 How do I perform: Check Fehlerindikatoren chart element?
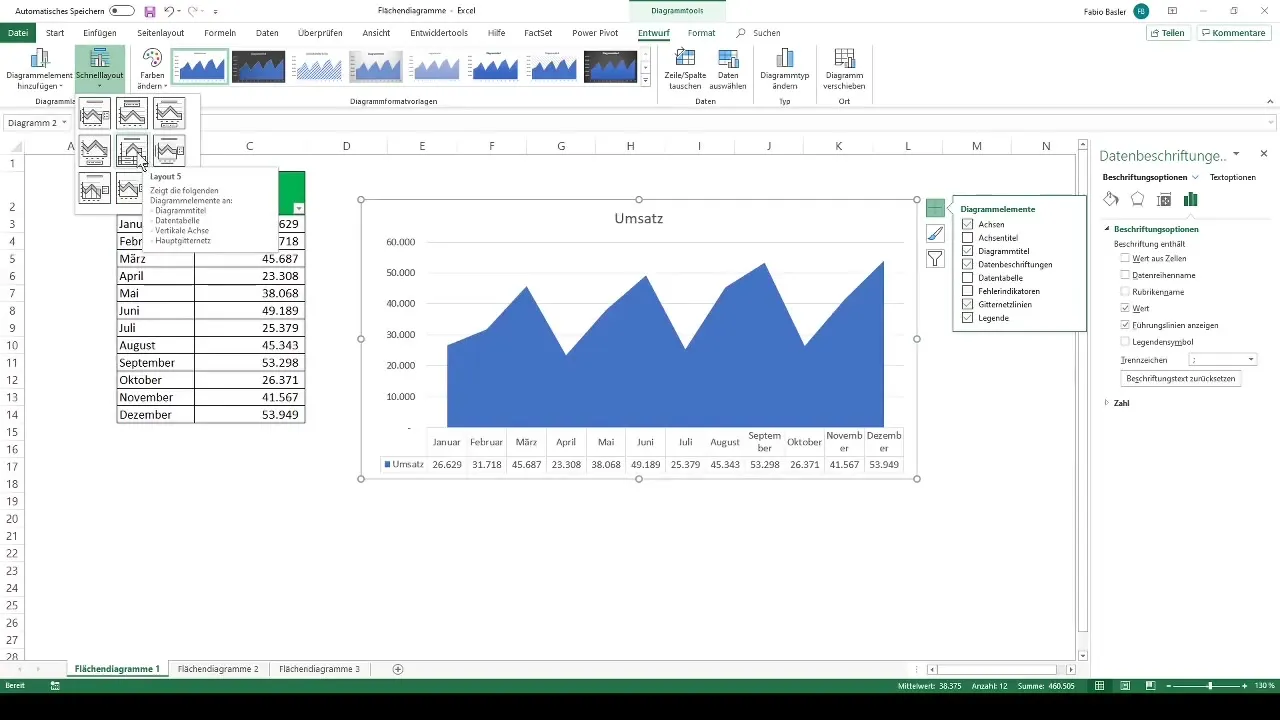(x=967, y=291)
